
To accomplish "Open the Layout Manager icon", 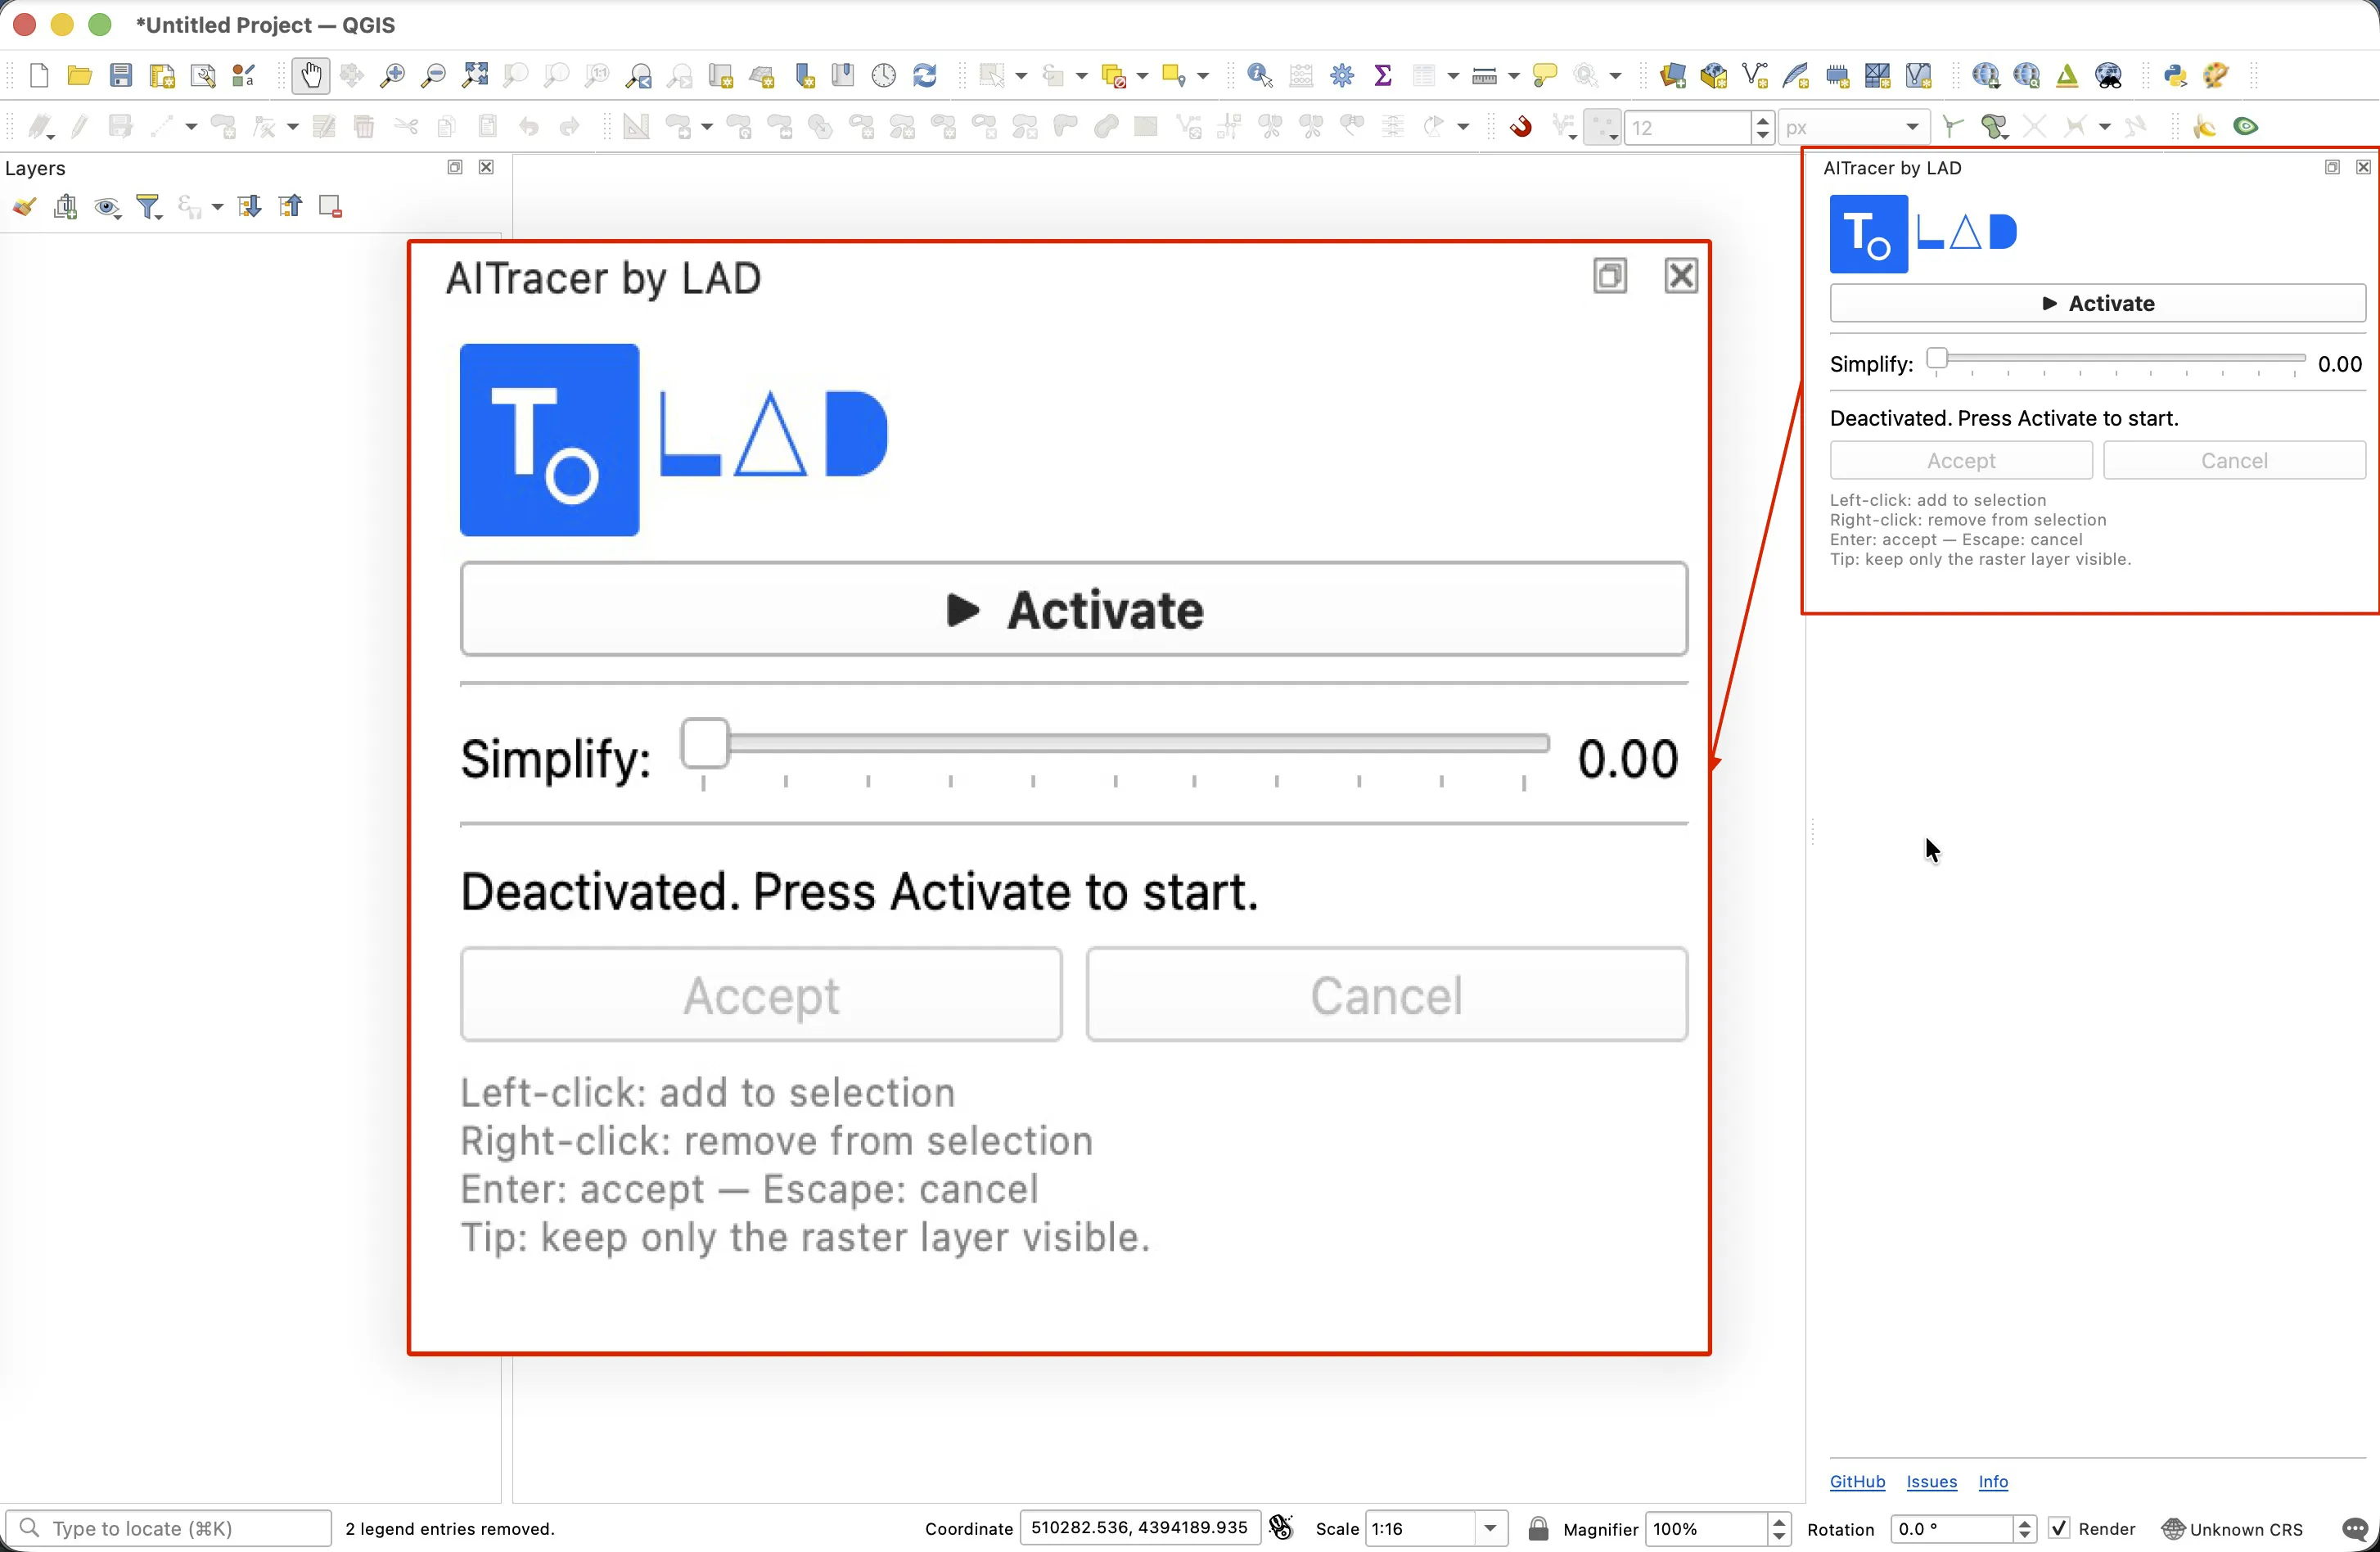I will coord(203,75).
